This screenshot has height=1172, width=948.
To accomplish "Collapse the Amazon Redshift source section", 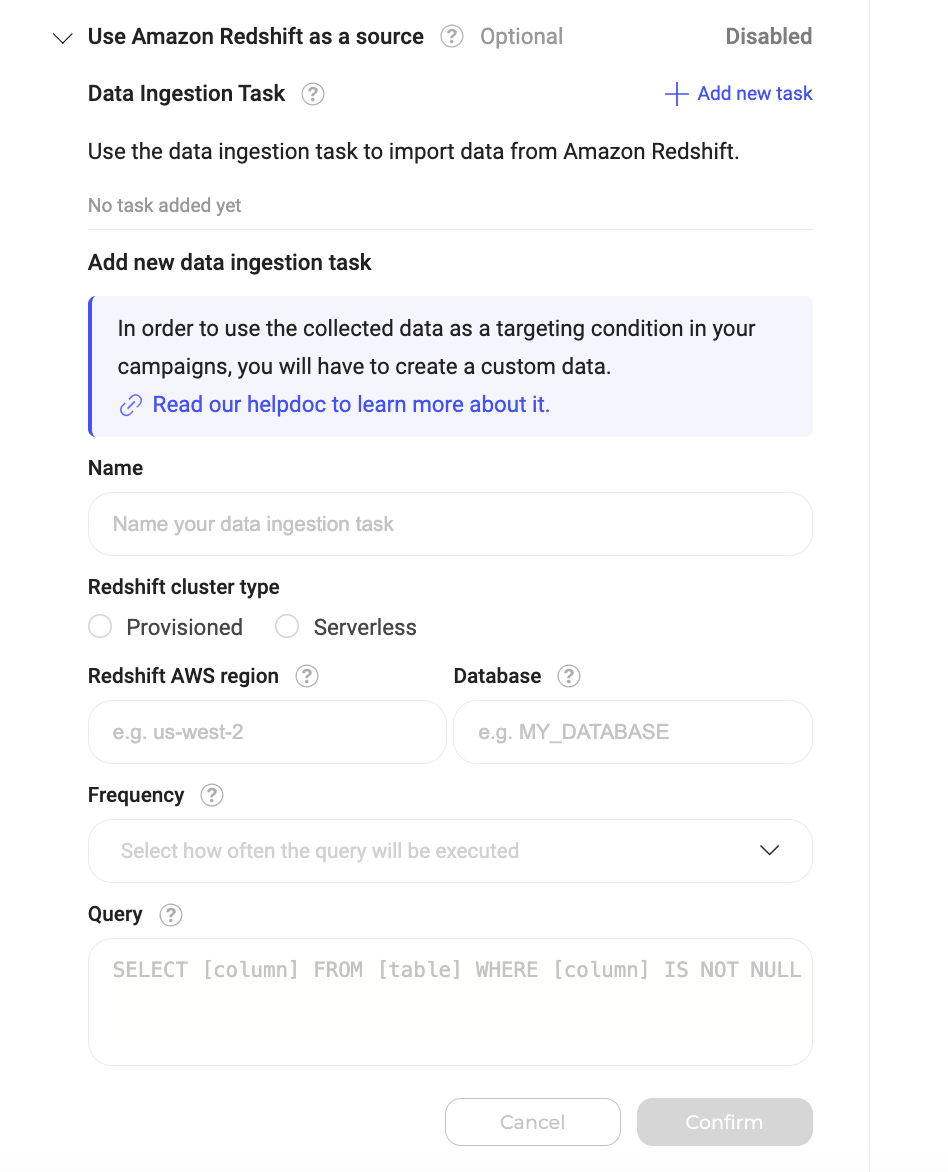I will click(x=63, y=38).
